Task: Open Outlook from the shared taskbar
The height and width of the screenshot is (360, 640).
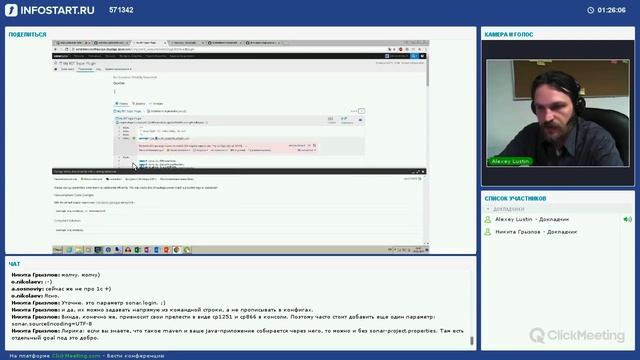Action: pos(157,250)
